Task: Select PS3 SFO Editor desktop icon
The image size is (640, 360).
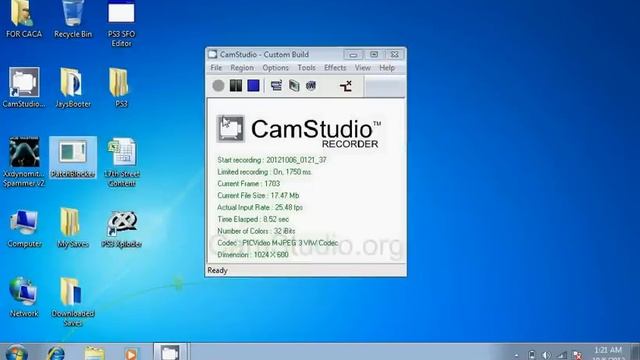Action: click(121, 24)
